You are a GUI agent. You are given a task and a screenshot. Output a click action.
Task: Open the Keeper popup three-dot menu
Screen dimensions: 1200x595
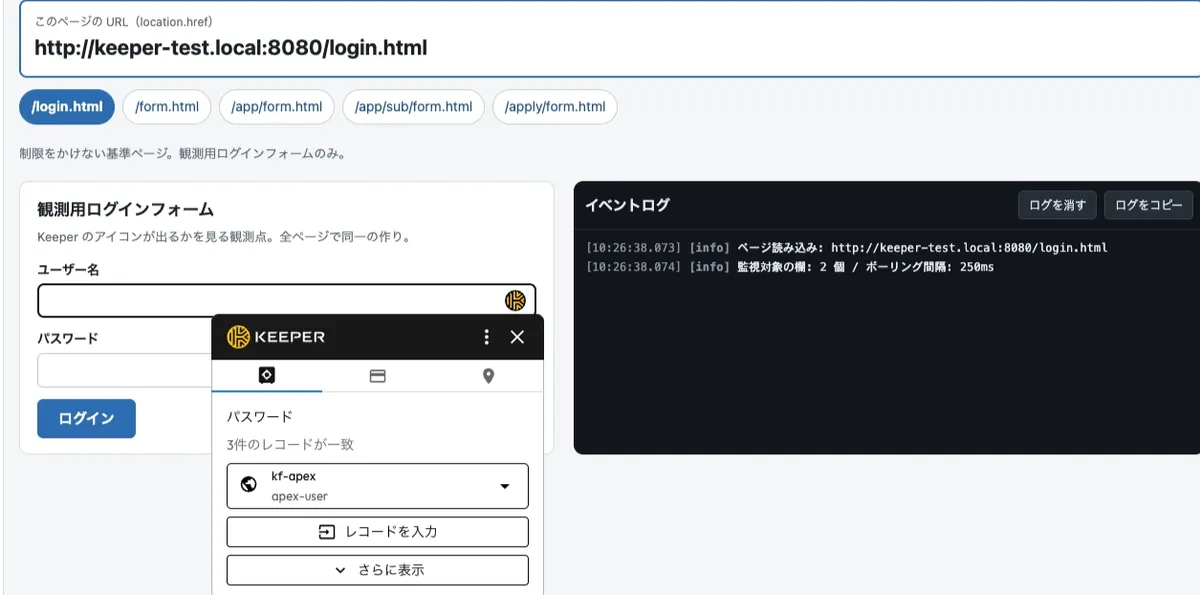[x=487, y=337]
